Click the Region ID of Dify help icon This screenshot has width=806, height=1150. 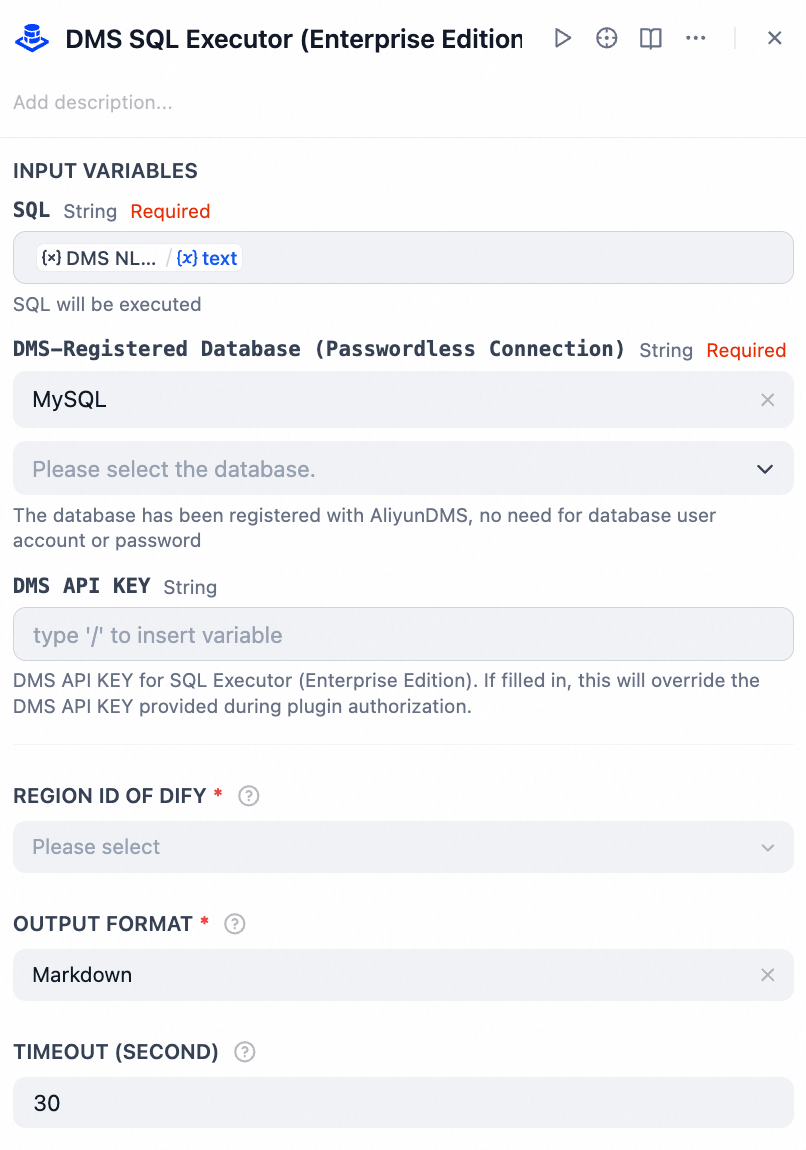coord(249,796)
